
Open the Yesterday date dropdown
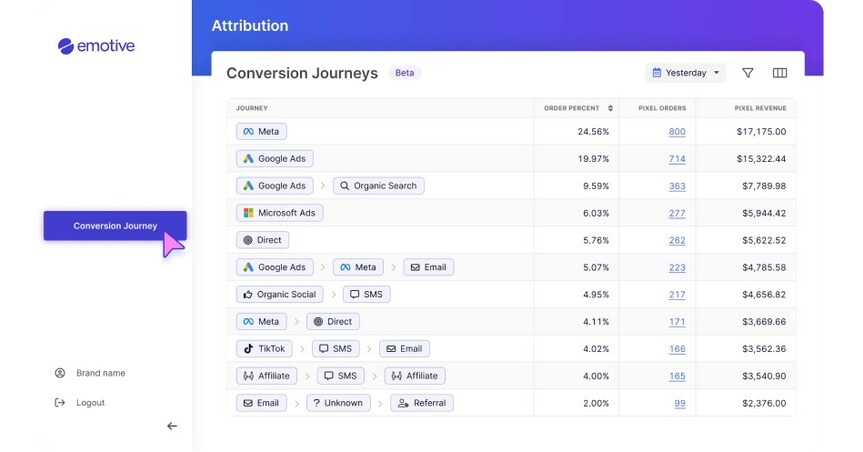686,73
